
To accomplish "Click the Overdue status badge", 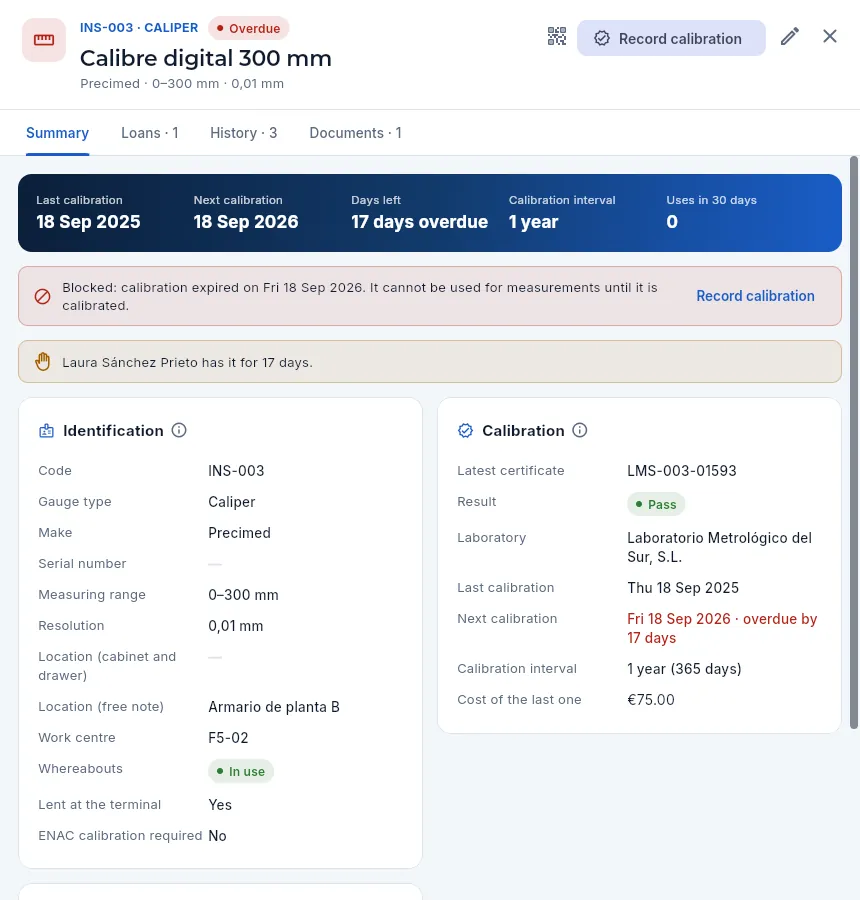I will click(x=249, y=28).
